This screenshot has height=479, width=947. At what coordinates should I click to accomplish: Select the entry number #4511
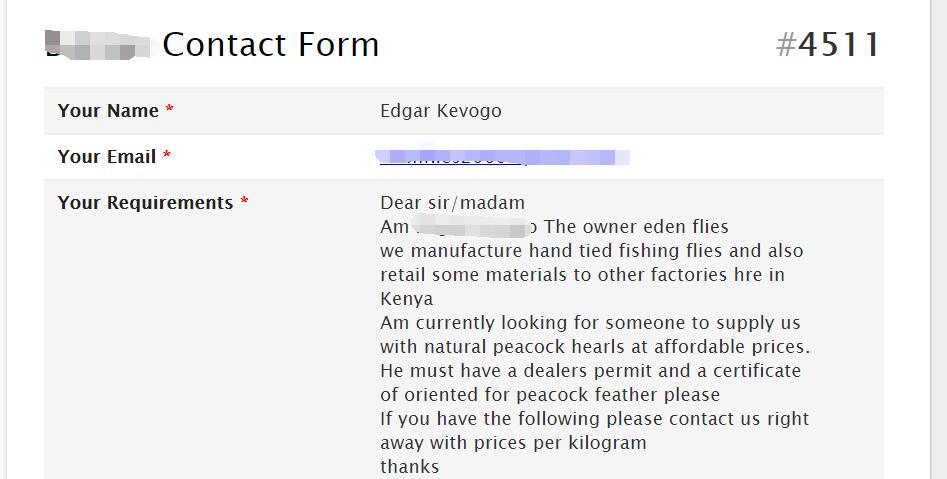click(827, 45)
